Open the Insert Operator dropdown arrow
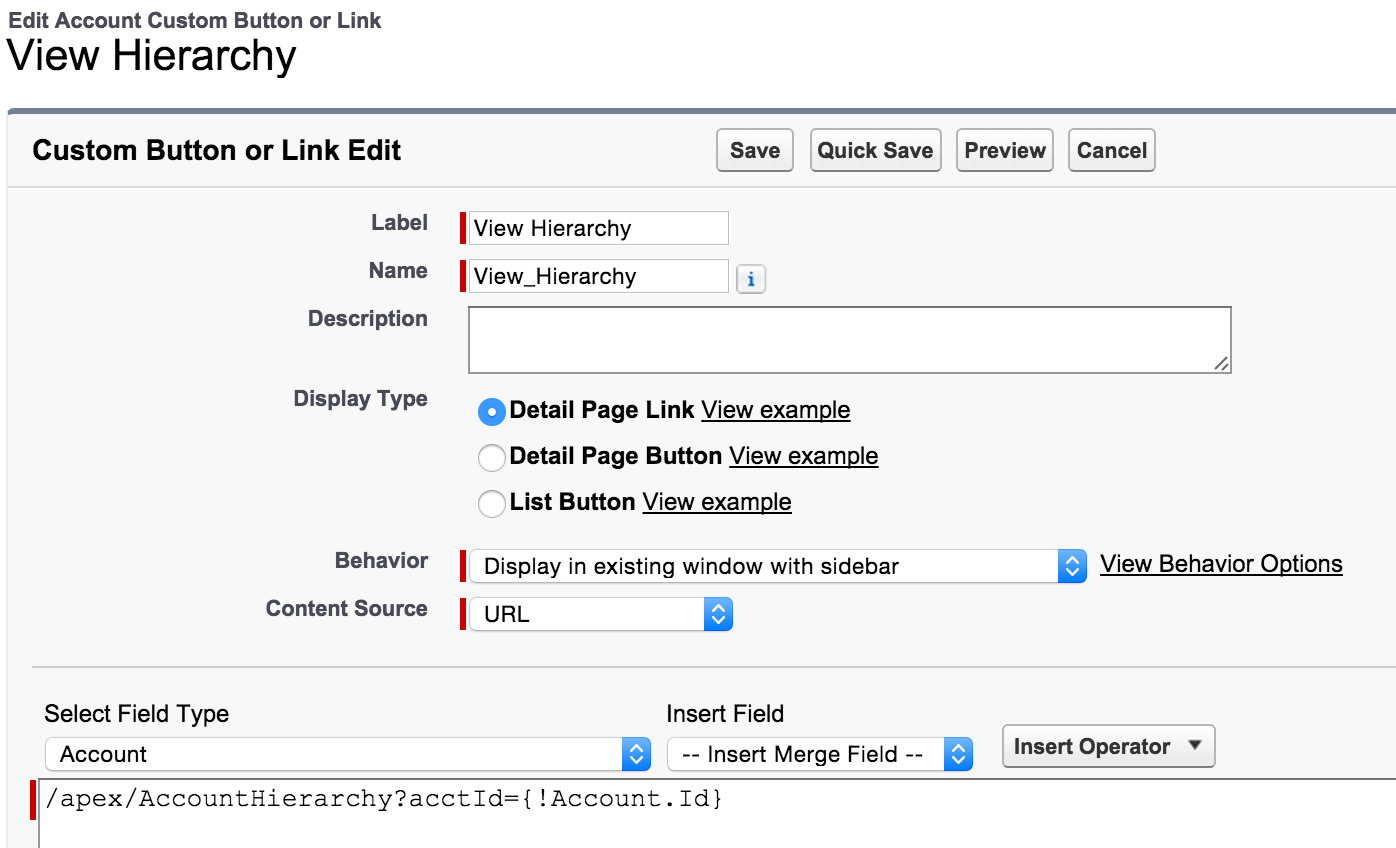Image resolution: width=1396 pixels, height=848 pixels. [x=1193, y=746]
